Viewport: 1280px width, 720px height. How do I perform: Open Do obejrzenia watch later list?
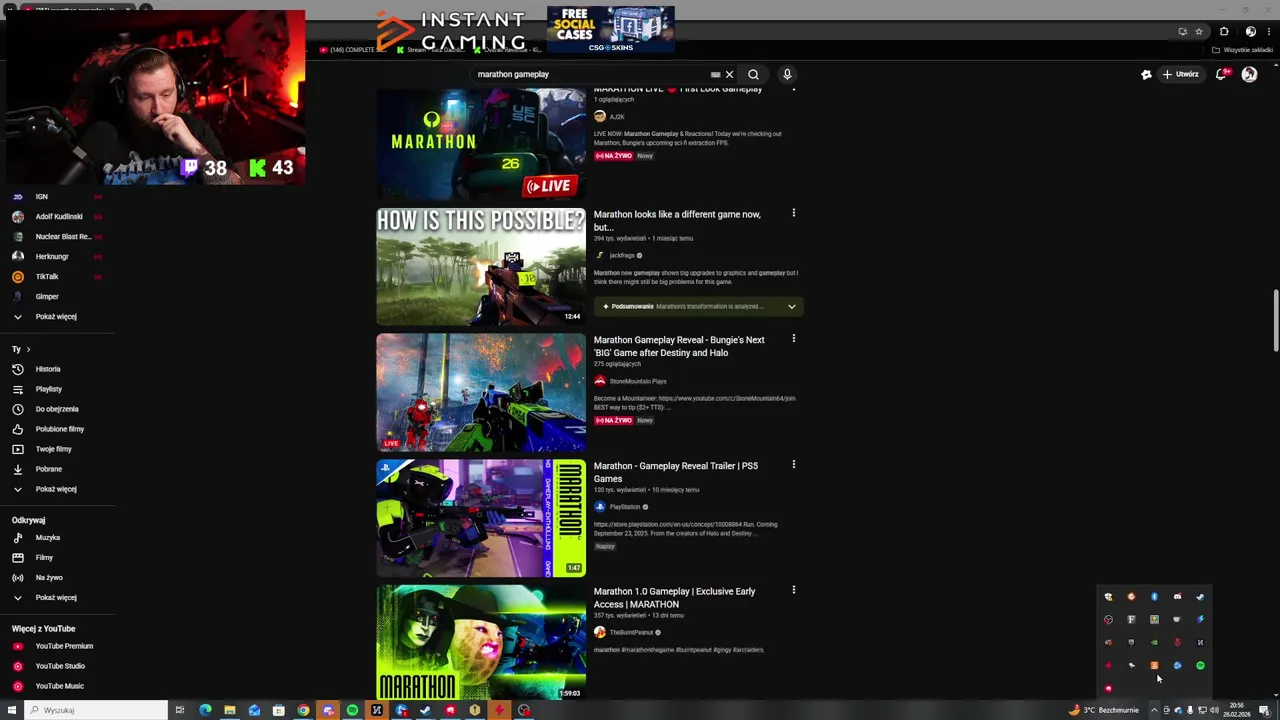click(56, 409)
